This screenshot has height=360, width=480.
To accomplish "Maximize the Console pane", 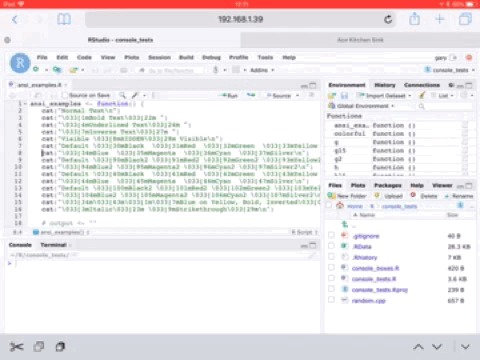I will click(x=313, y=245).
